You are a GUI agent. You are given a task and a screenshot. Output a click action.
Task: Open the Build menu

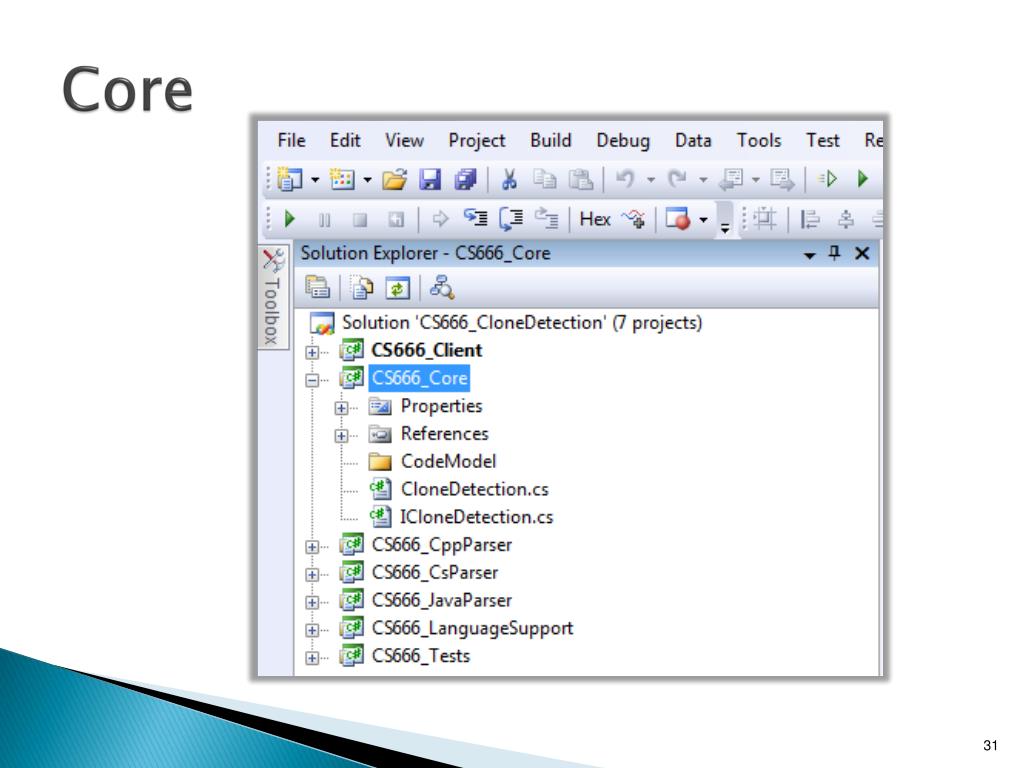[551, 140]
